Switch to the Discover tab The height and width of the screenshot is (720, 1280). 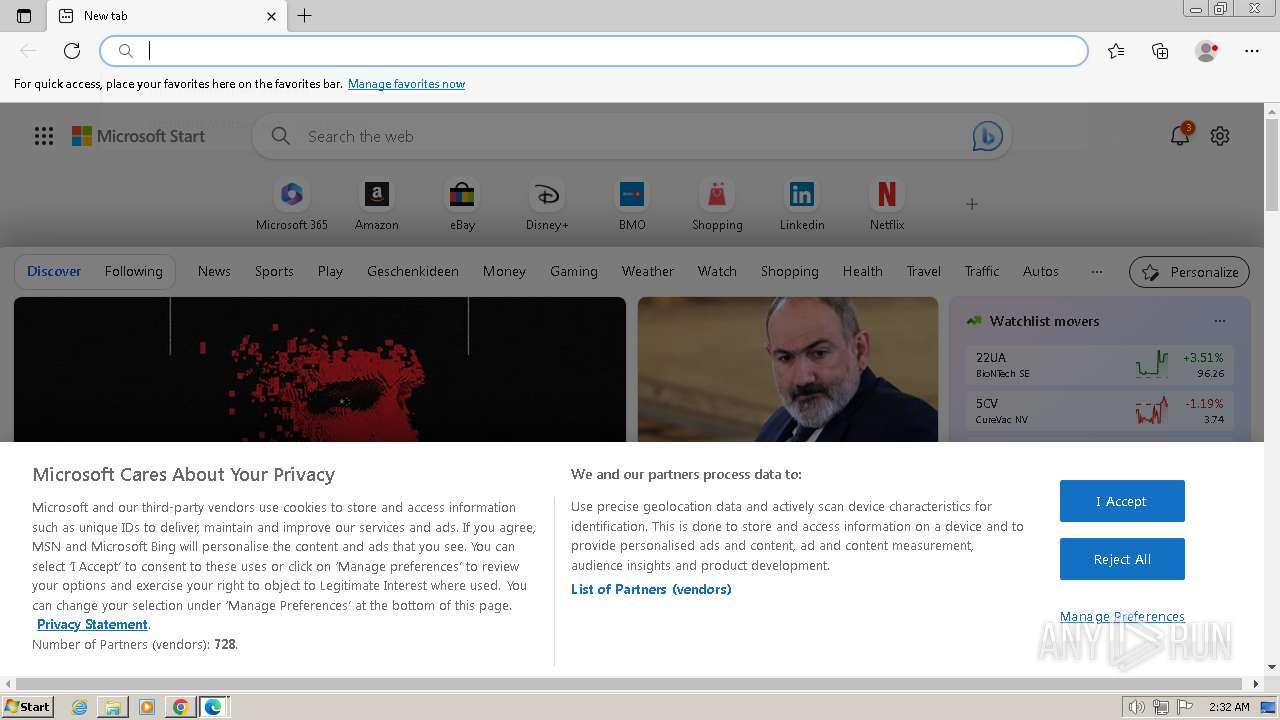click(x=54, y=271)
